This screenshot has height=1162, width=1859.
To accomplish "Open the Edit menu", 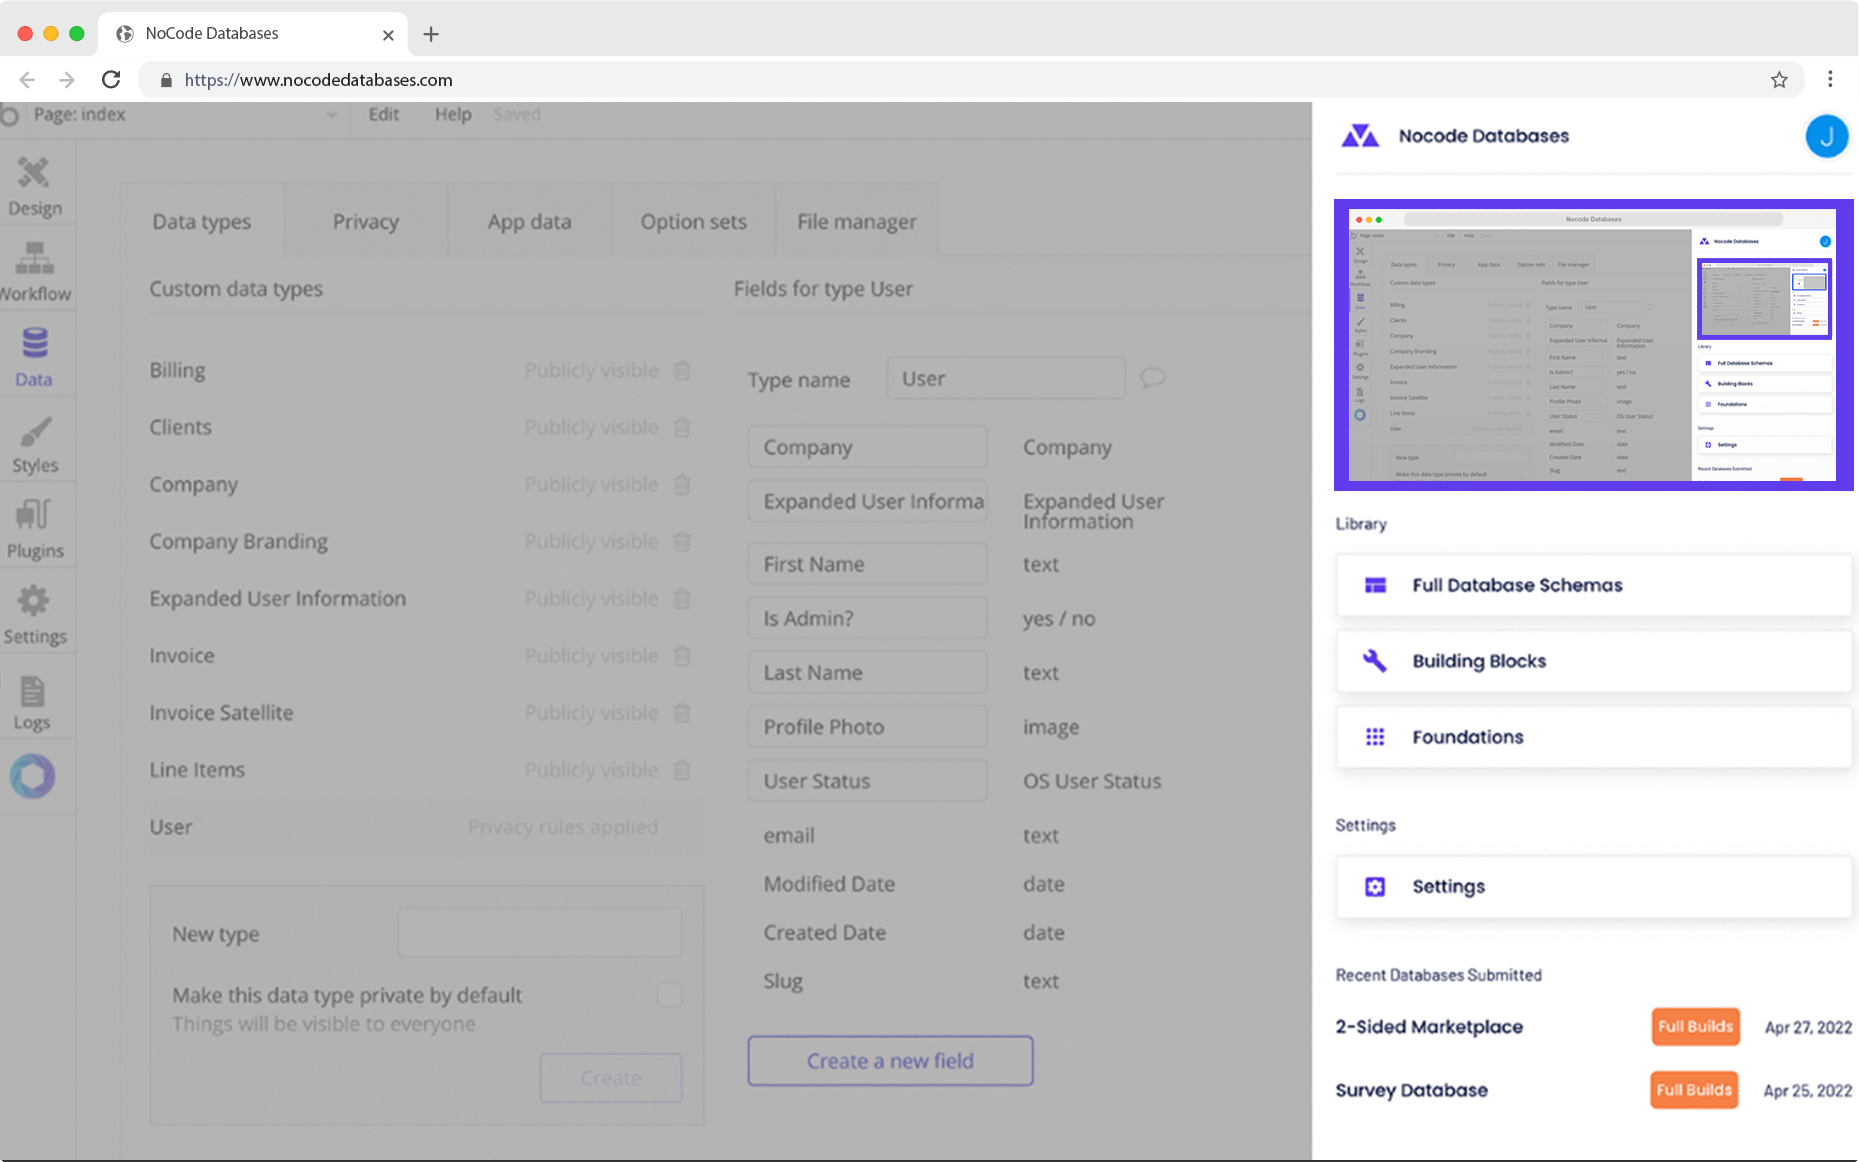I will 384,115.
